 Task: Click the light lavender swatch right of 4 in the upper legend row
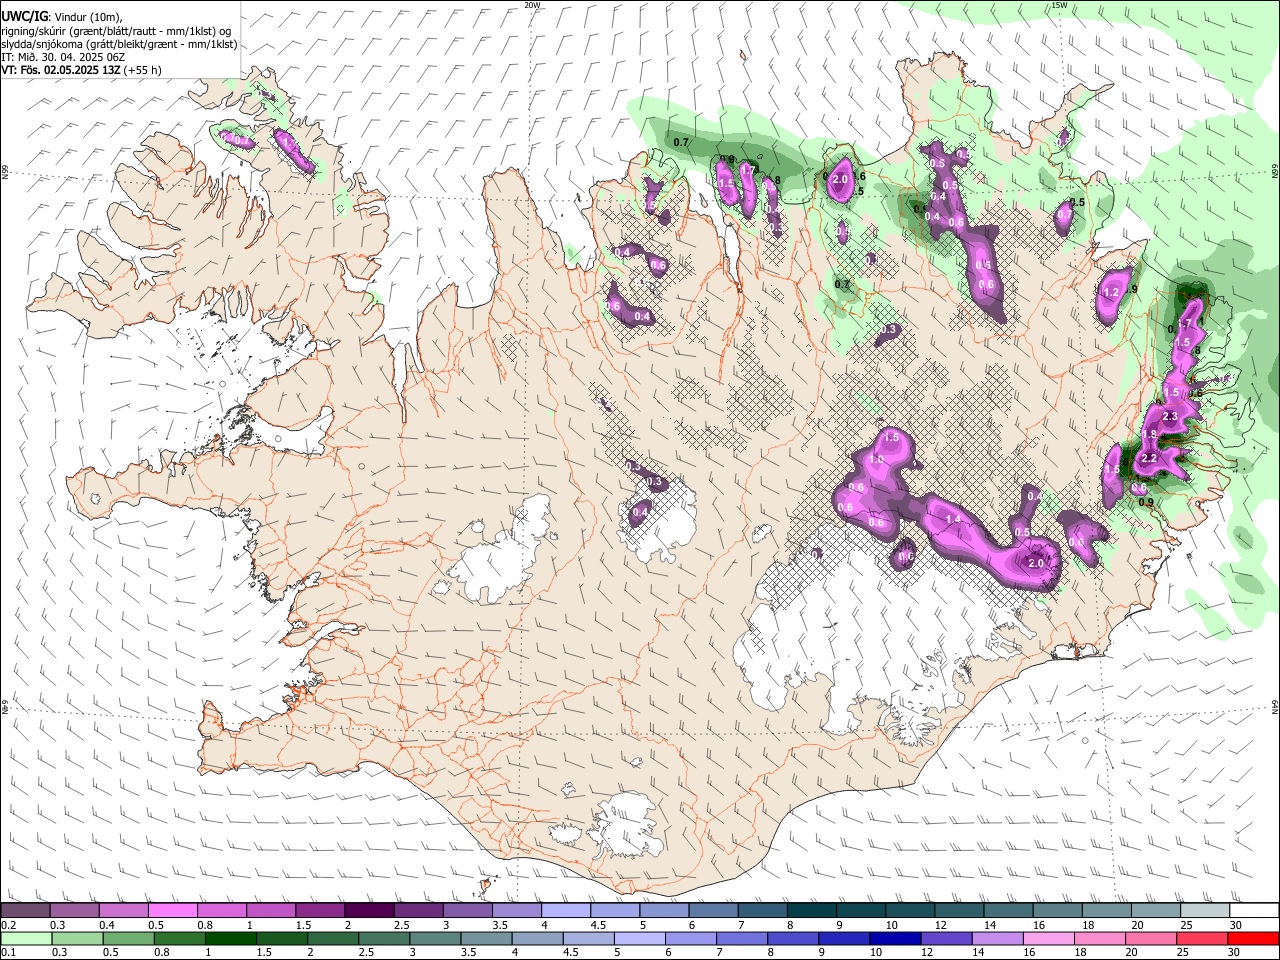point(566,911)
